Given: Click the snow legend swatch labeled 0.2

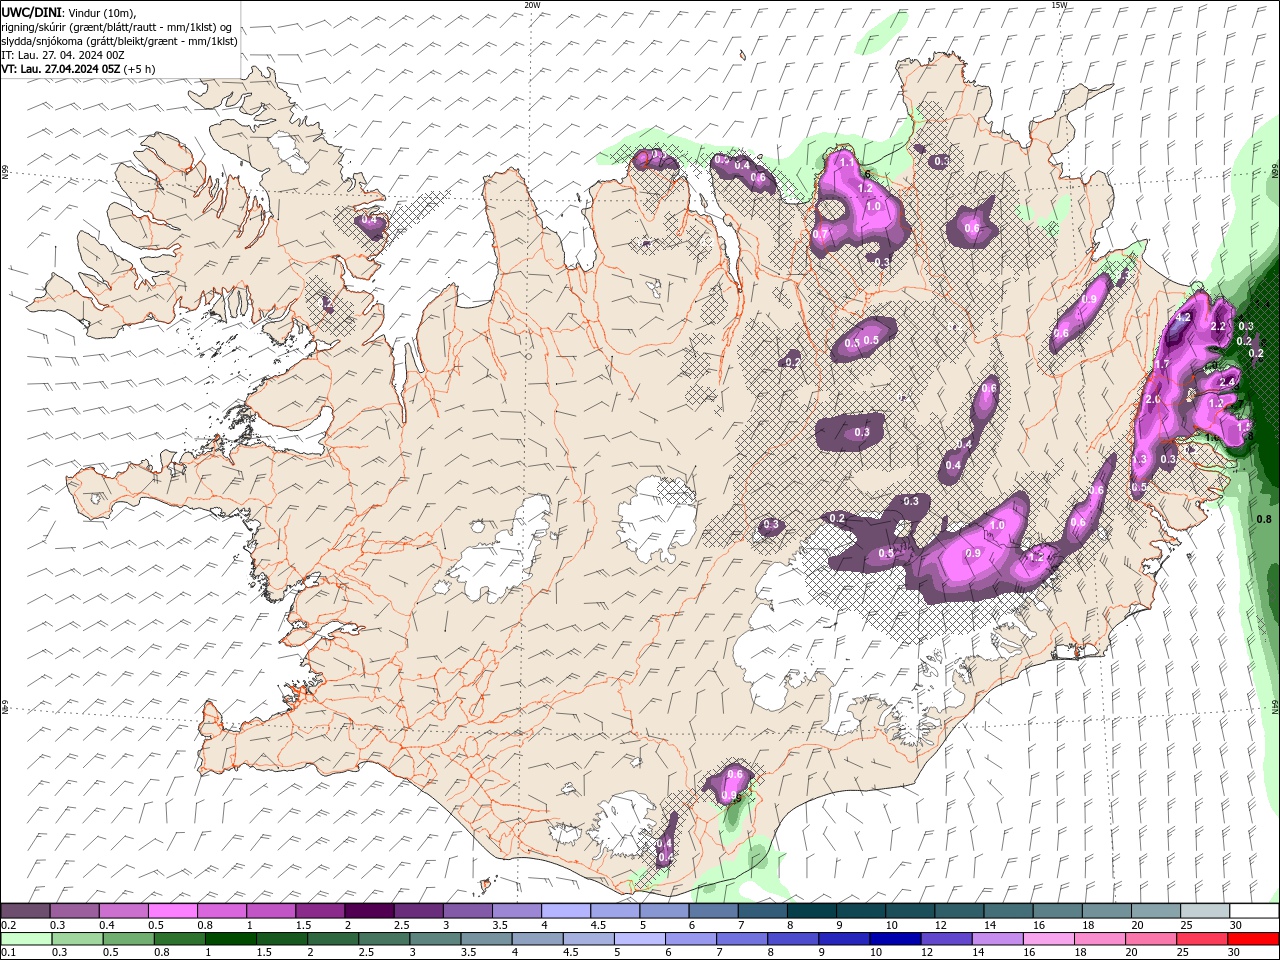Looking at the screenshot, I should coord(25,911).
